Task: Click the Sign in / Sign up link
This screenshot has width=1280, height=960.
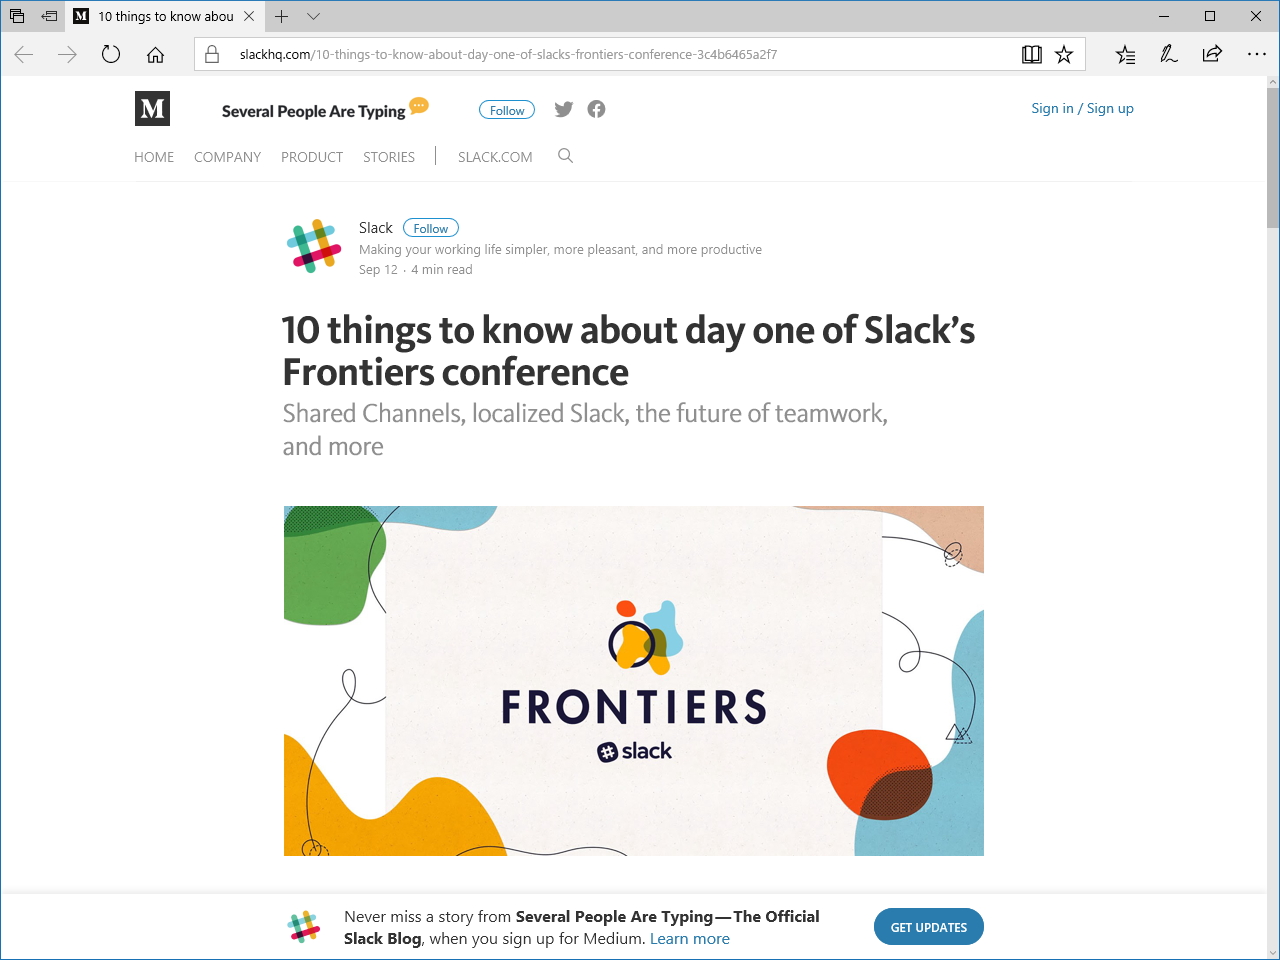Action: point(1082,108)
